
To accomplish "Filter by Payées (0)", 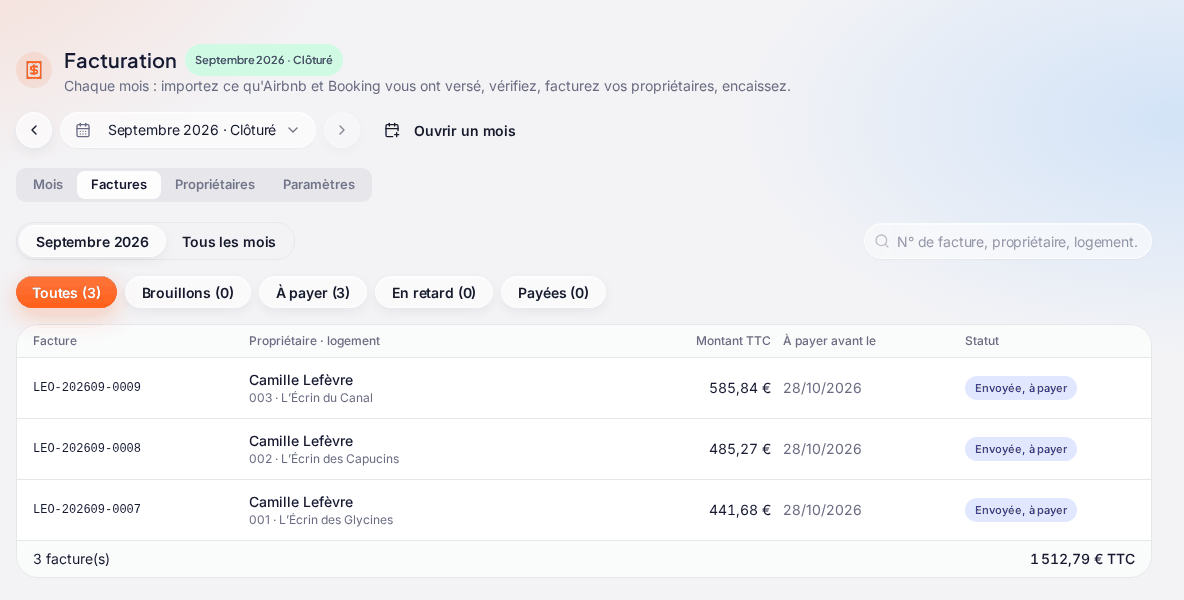I will point(553,293).
